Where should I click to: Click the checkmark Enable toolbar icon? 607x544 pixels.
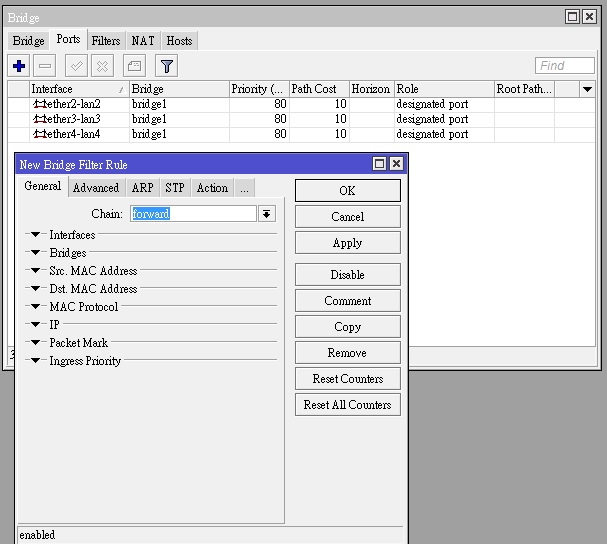click(x=76, y=66)
